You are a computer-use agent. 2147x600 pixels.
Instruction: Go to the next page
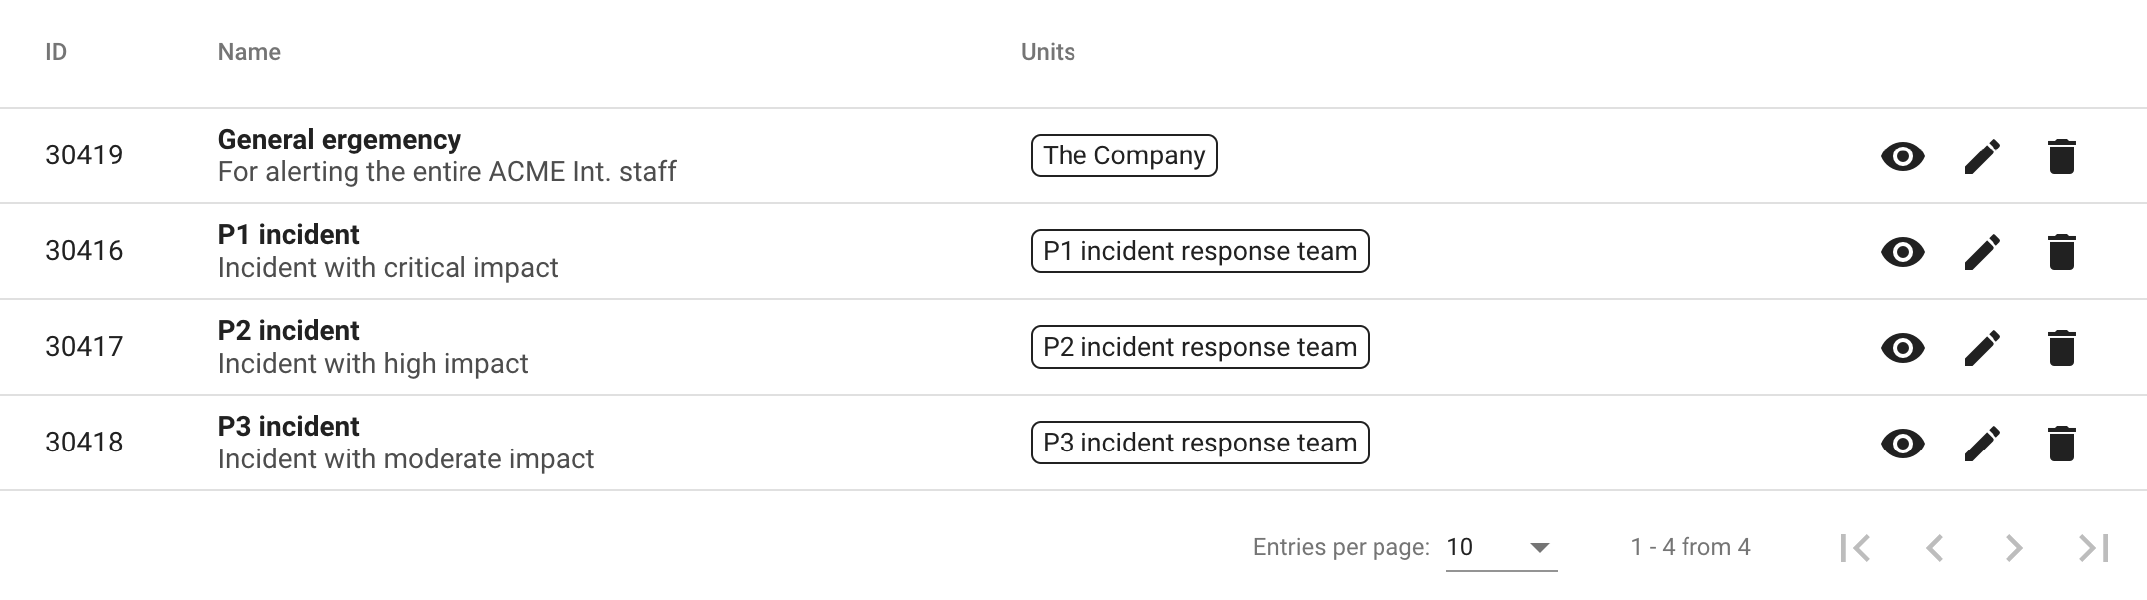[x=2014, y=547]
